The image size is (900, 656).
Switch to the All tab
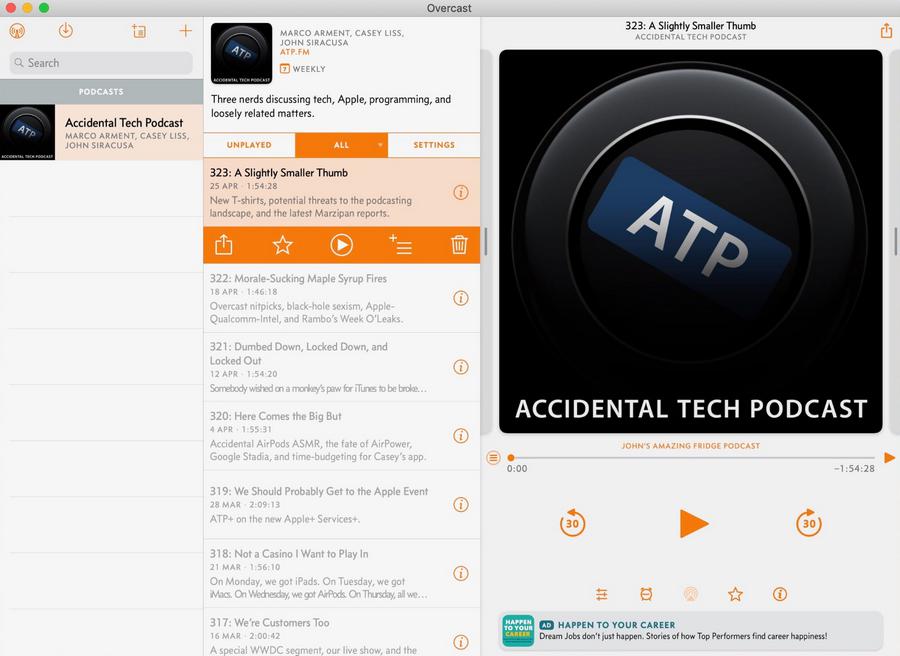pos(341,145)
